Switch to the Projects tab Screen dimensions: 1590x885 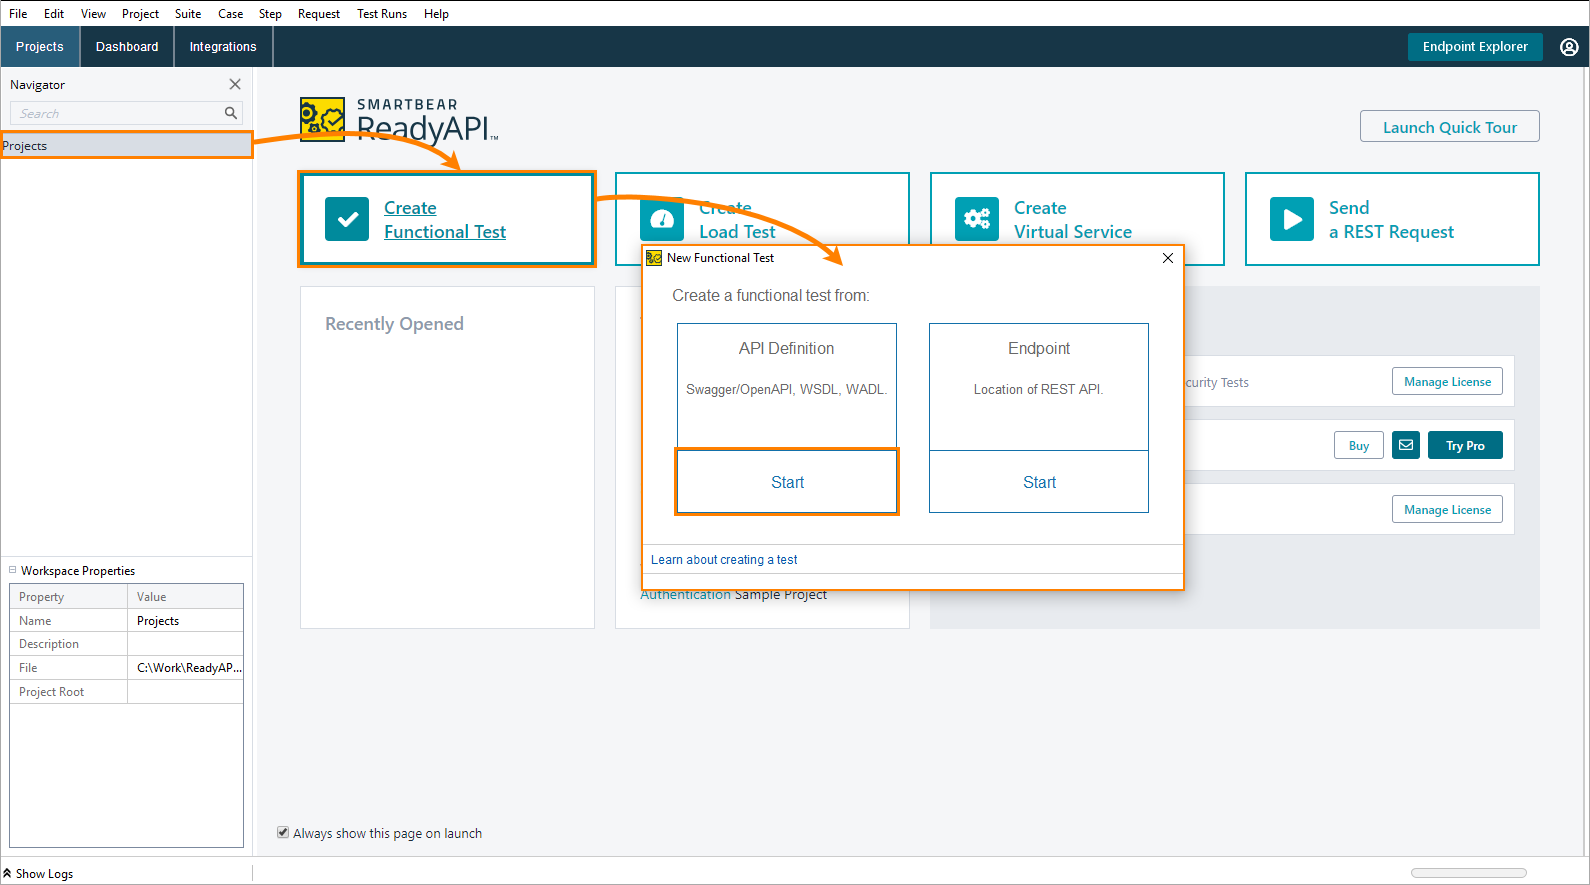pos(40,47)
